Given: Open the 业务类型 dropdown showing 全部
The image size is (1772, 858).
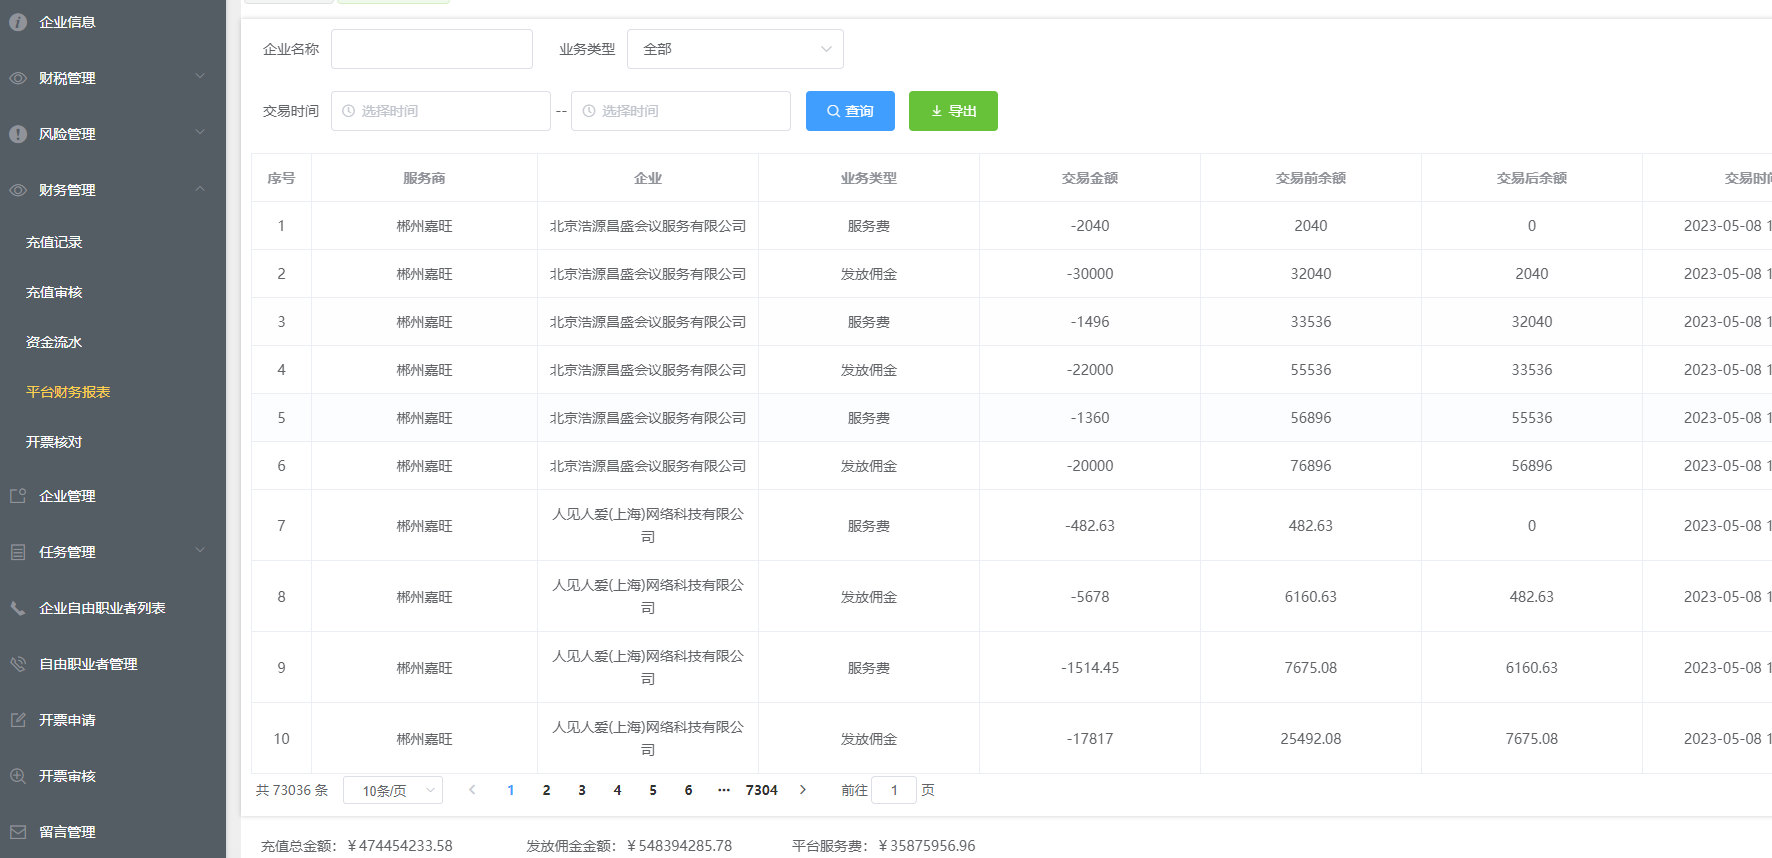Looking at the screenshot, I should click(735, 49).
